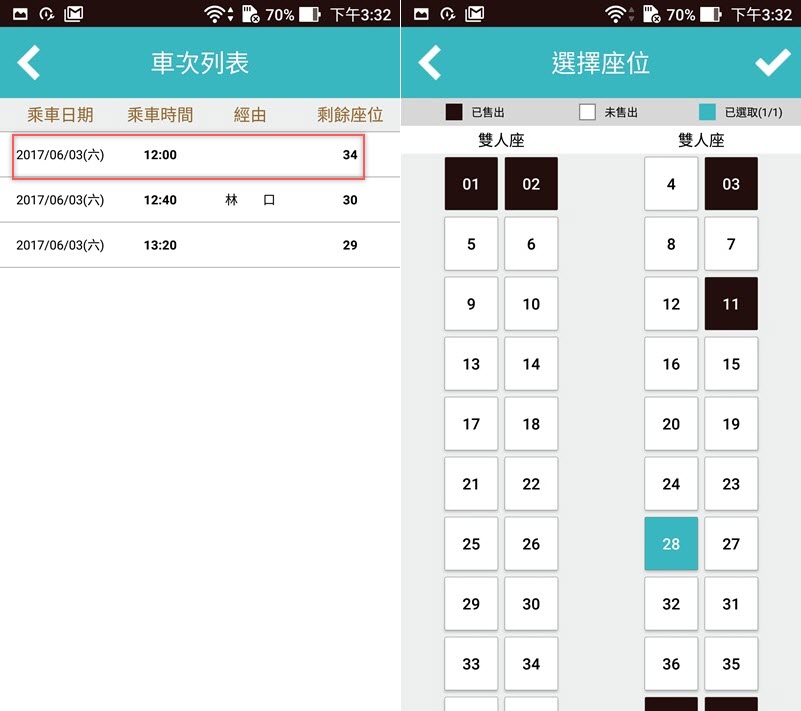Choose seat 23
This screenshot has height=711, width=801.
(x=731, y=484)
